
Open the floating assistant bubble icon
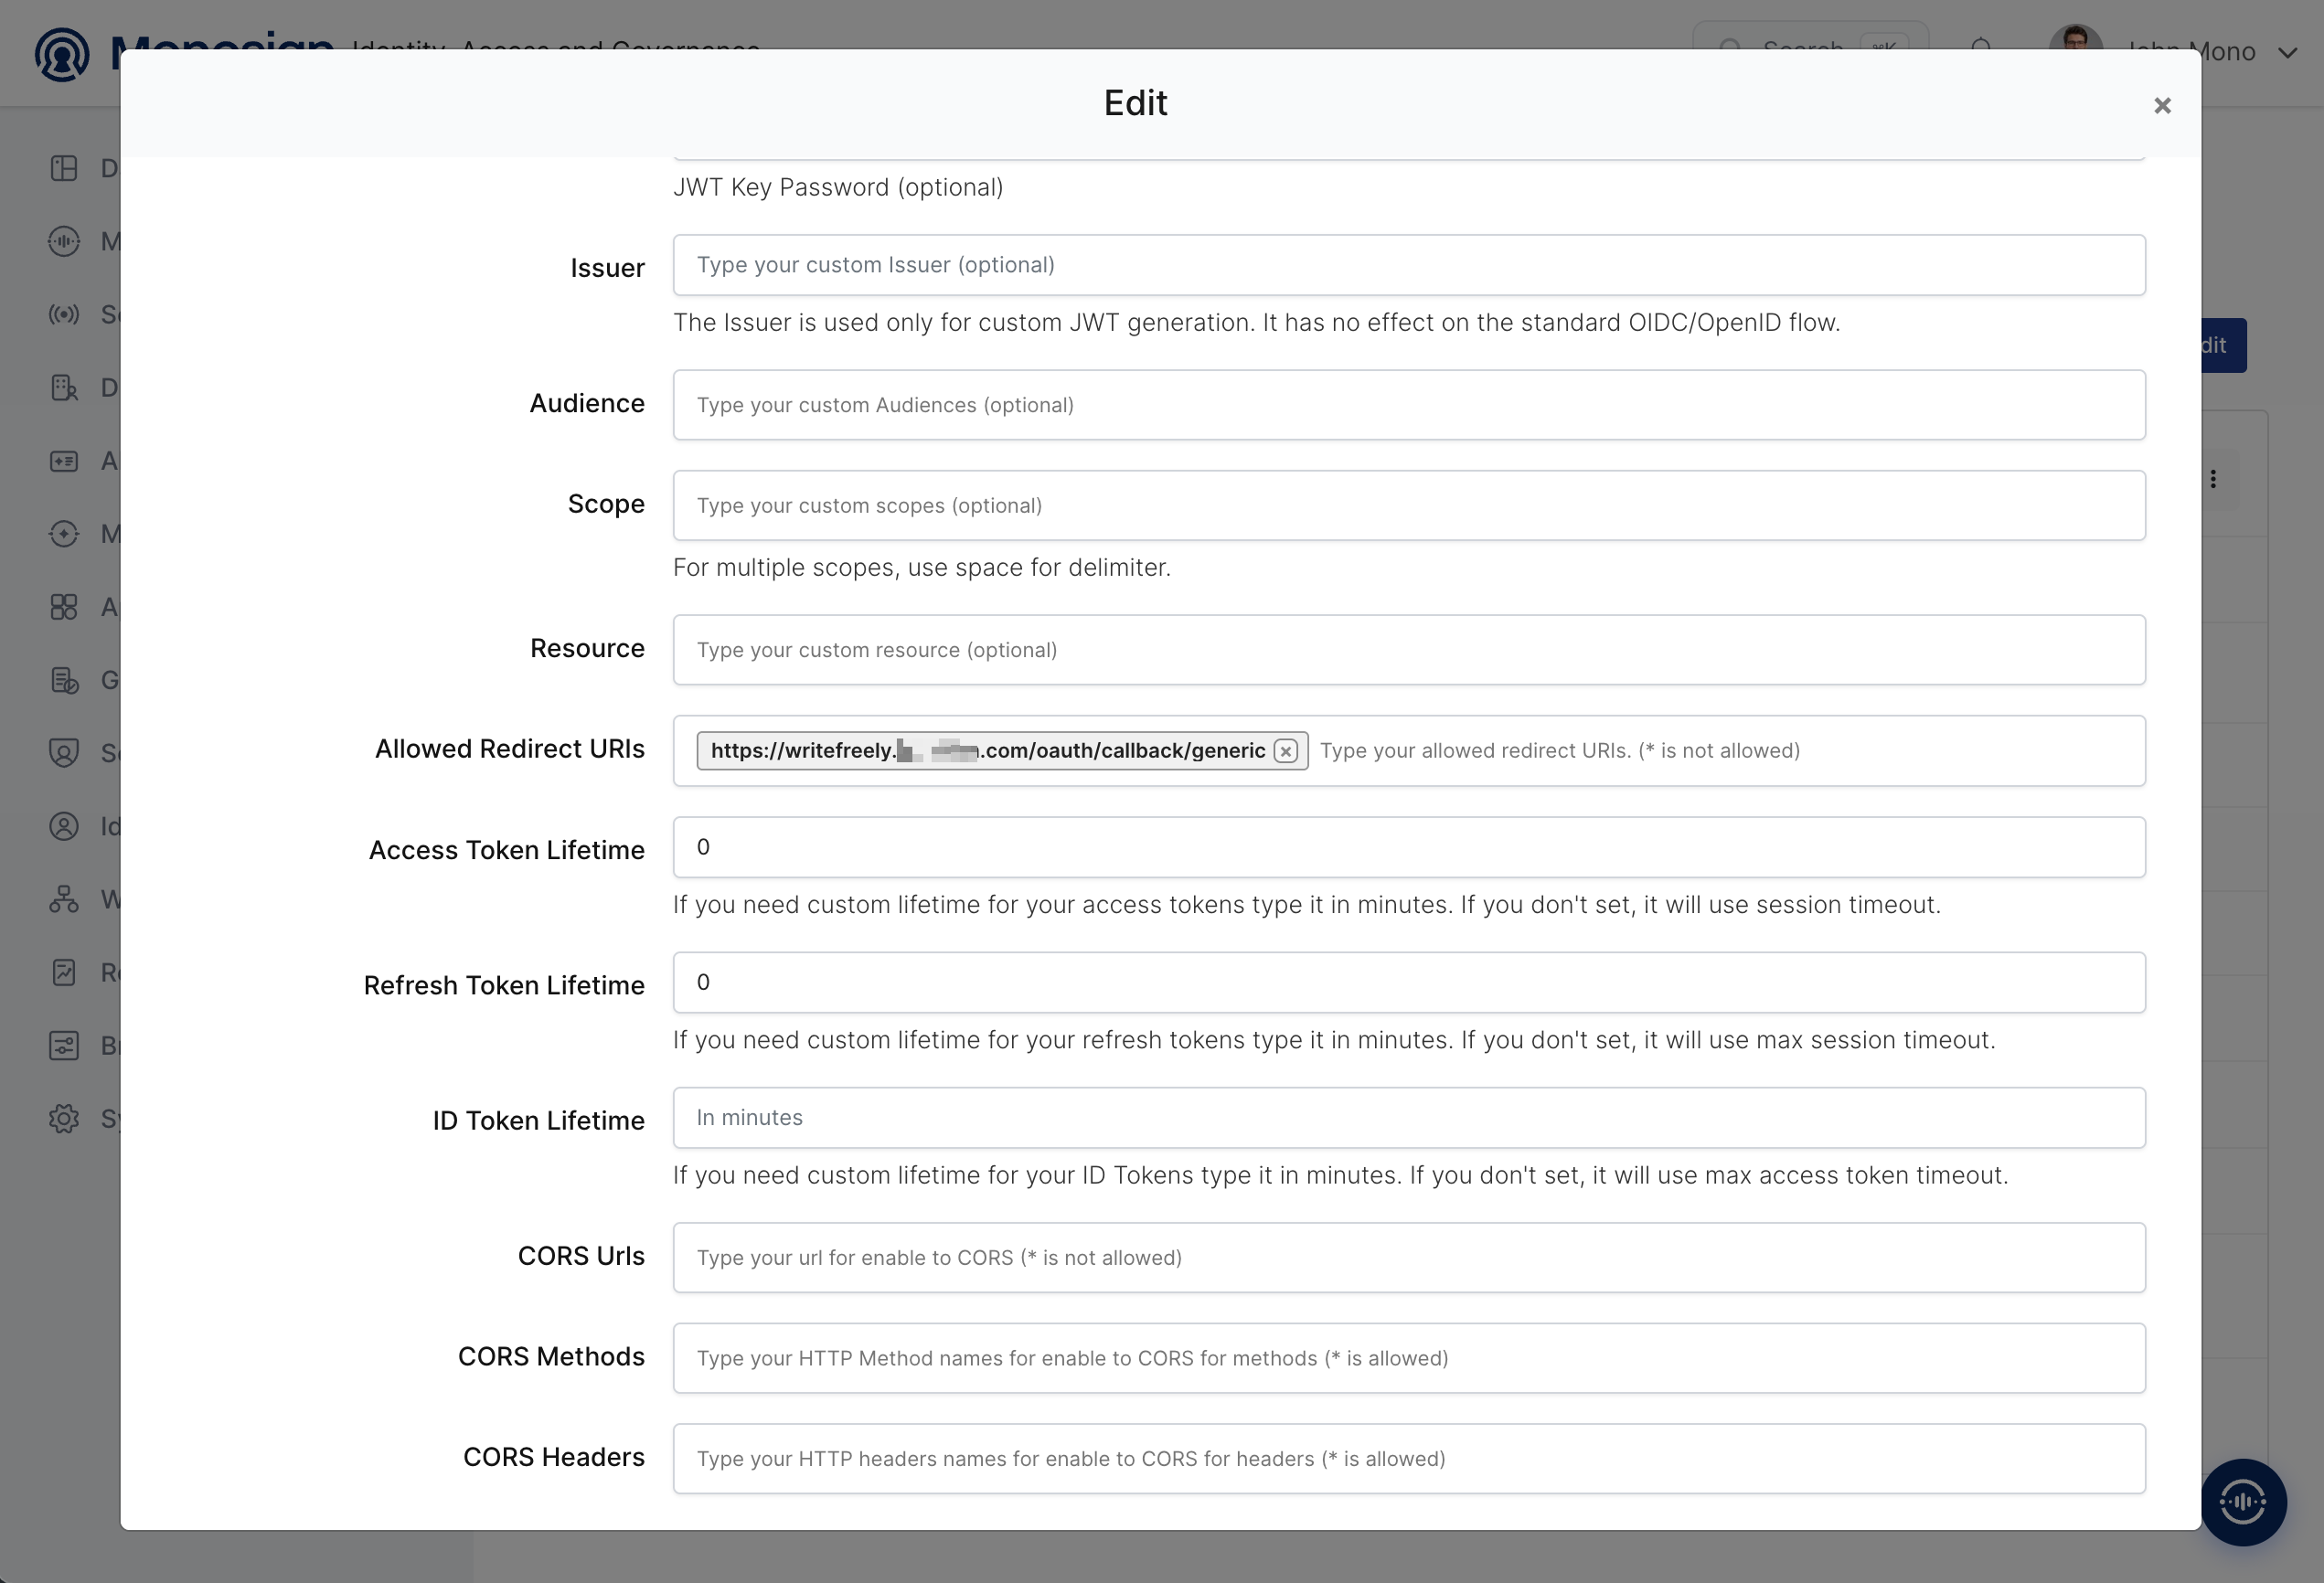click(2243, 1502)
